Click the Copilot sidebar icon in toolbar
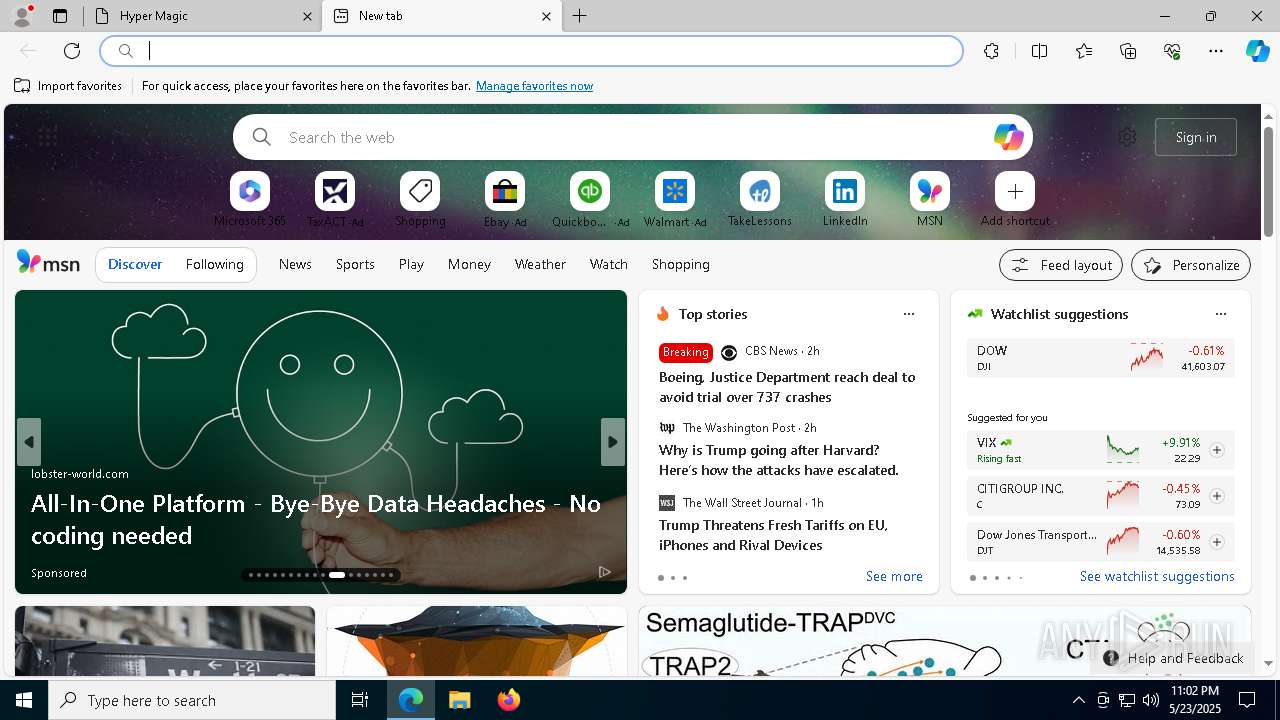The height and width of the screenshot is (720, 1280). pos(1257,51)
